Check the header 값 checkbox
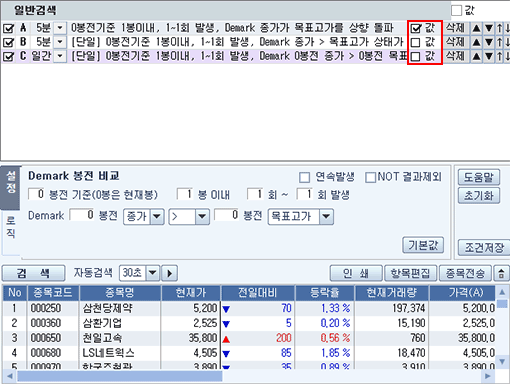This screenshot has width=510, height=384. 456,10
